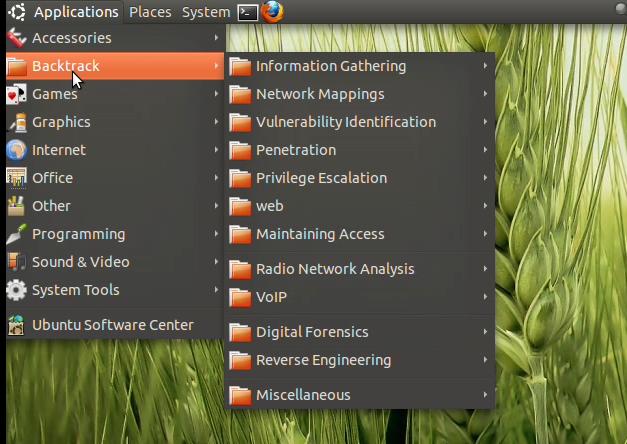
Task: Click the Graphics paintbrush icon
Action: 16,122
